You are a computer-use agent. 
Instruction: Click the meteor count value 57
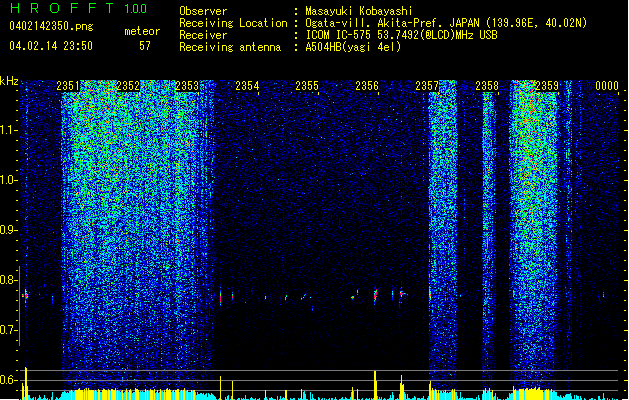[x=145, y=46]
